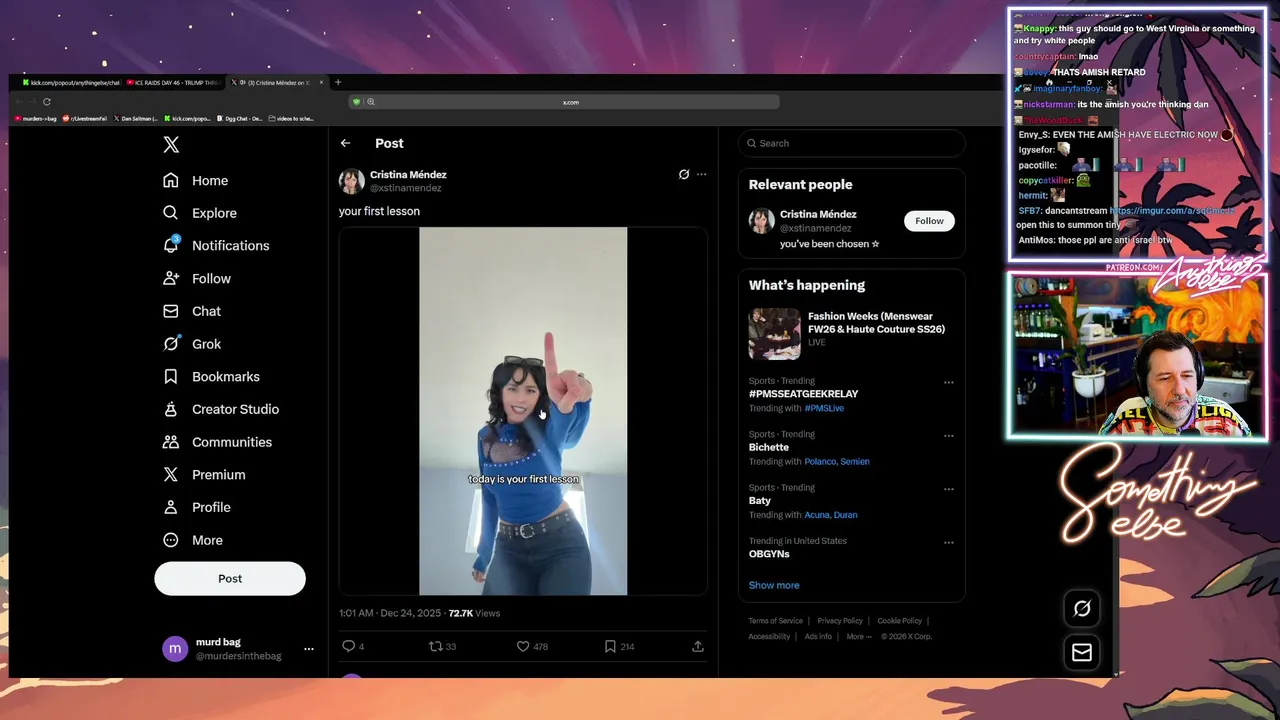The height and width of the screenshot is (720, 1280).
Task: Click the Polanco related trend link
Action: point(820,462)
